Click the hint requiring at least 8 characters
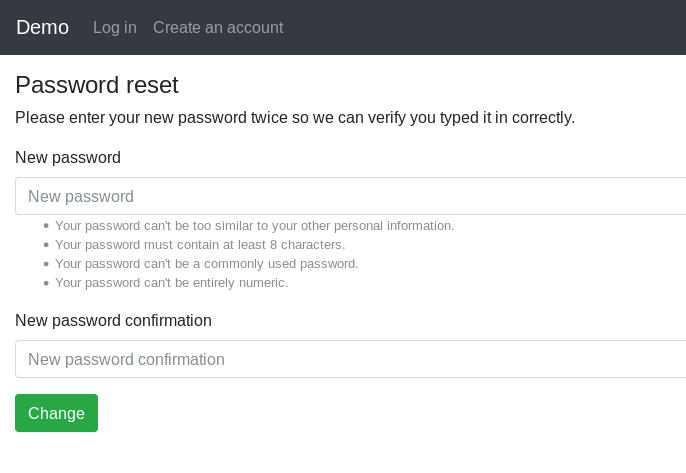 pos(200,245)
